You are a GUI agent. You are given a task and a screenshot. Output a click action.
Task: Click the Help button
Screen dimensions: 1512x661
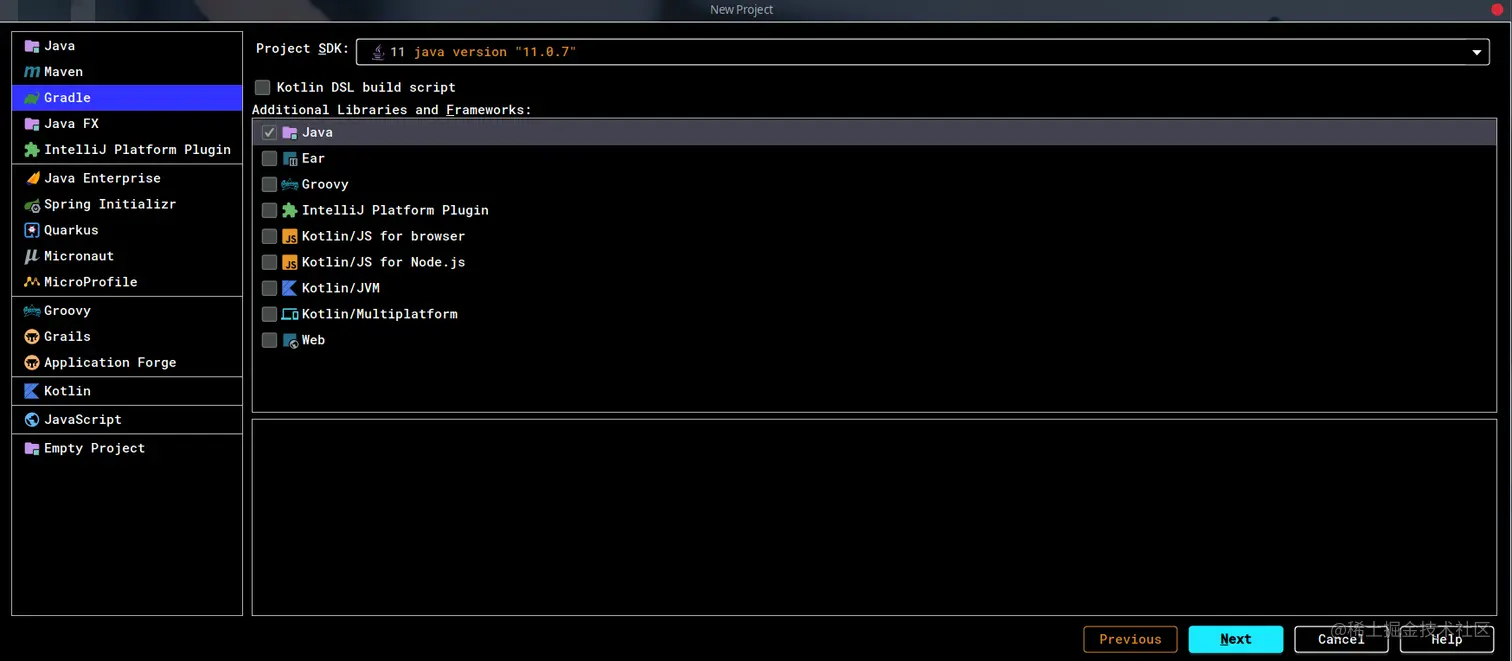coord(1446,639)
